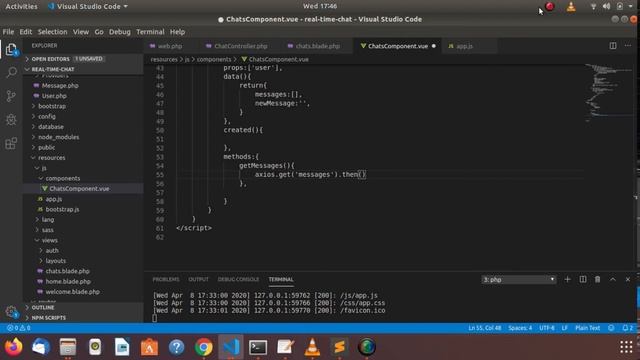Open the Debug menu

pyautogui.click(x=120, y=32)
